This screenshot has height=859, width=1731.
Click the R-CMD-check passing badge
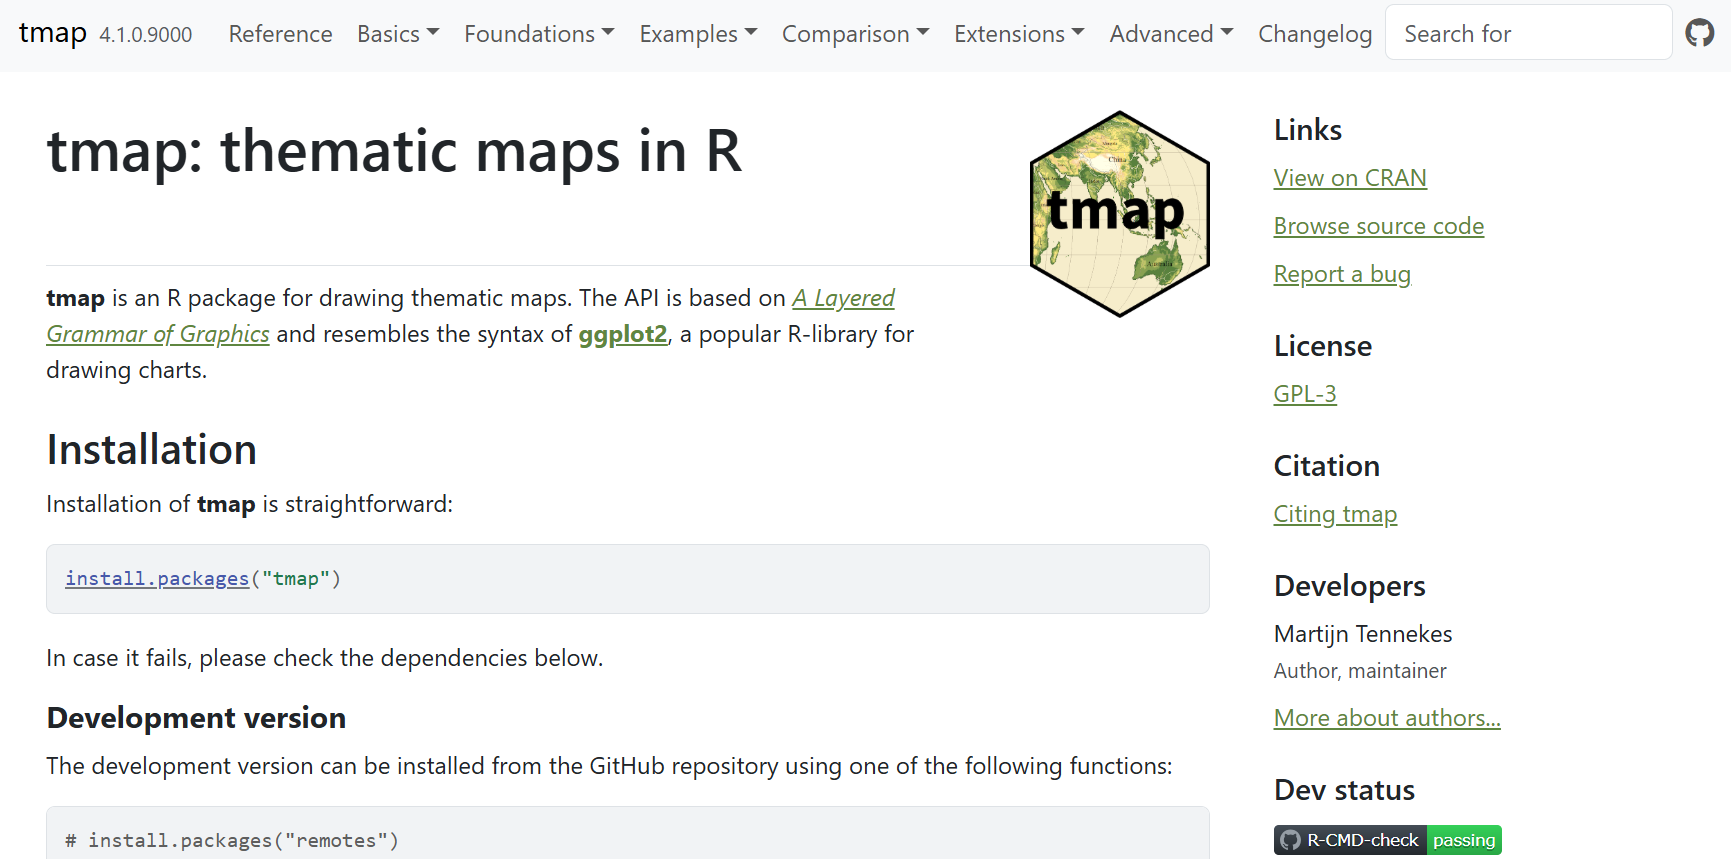(x=1387, y=840)
